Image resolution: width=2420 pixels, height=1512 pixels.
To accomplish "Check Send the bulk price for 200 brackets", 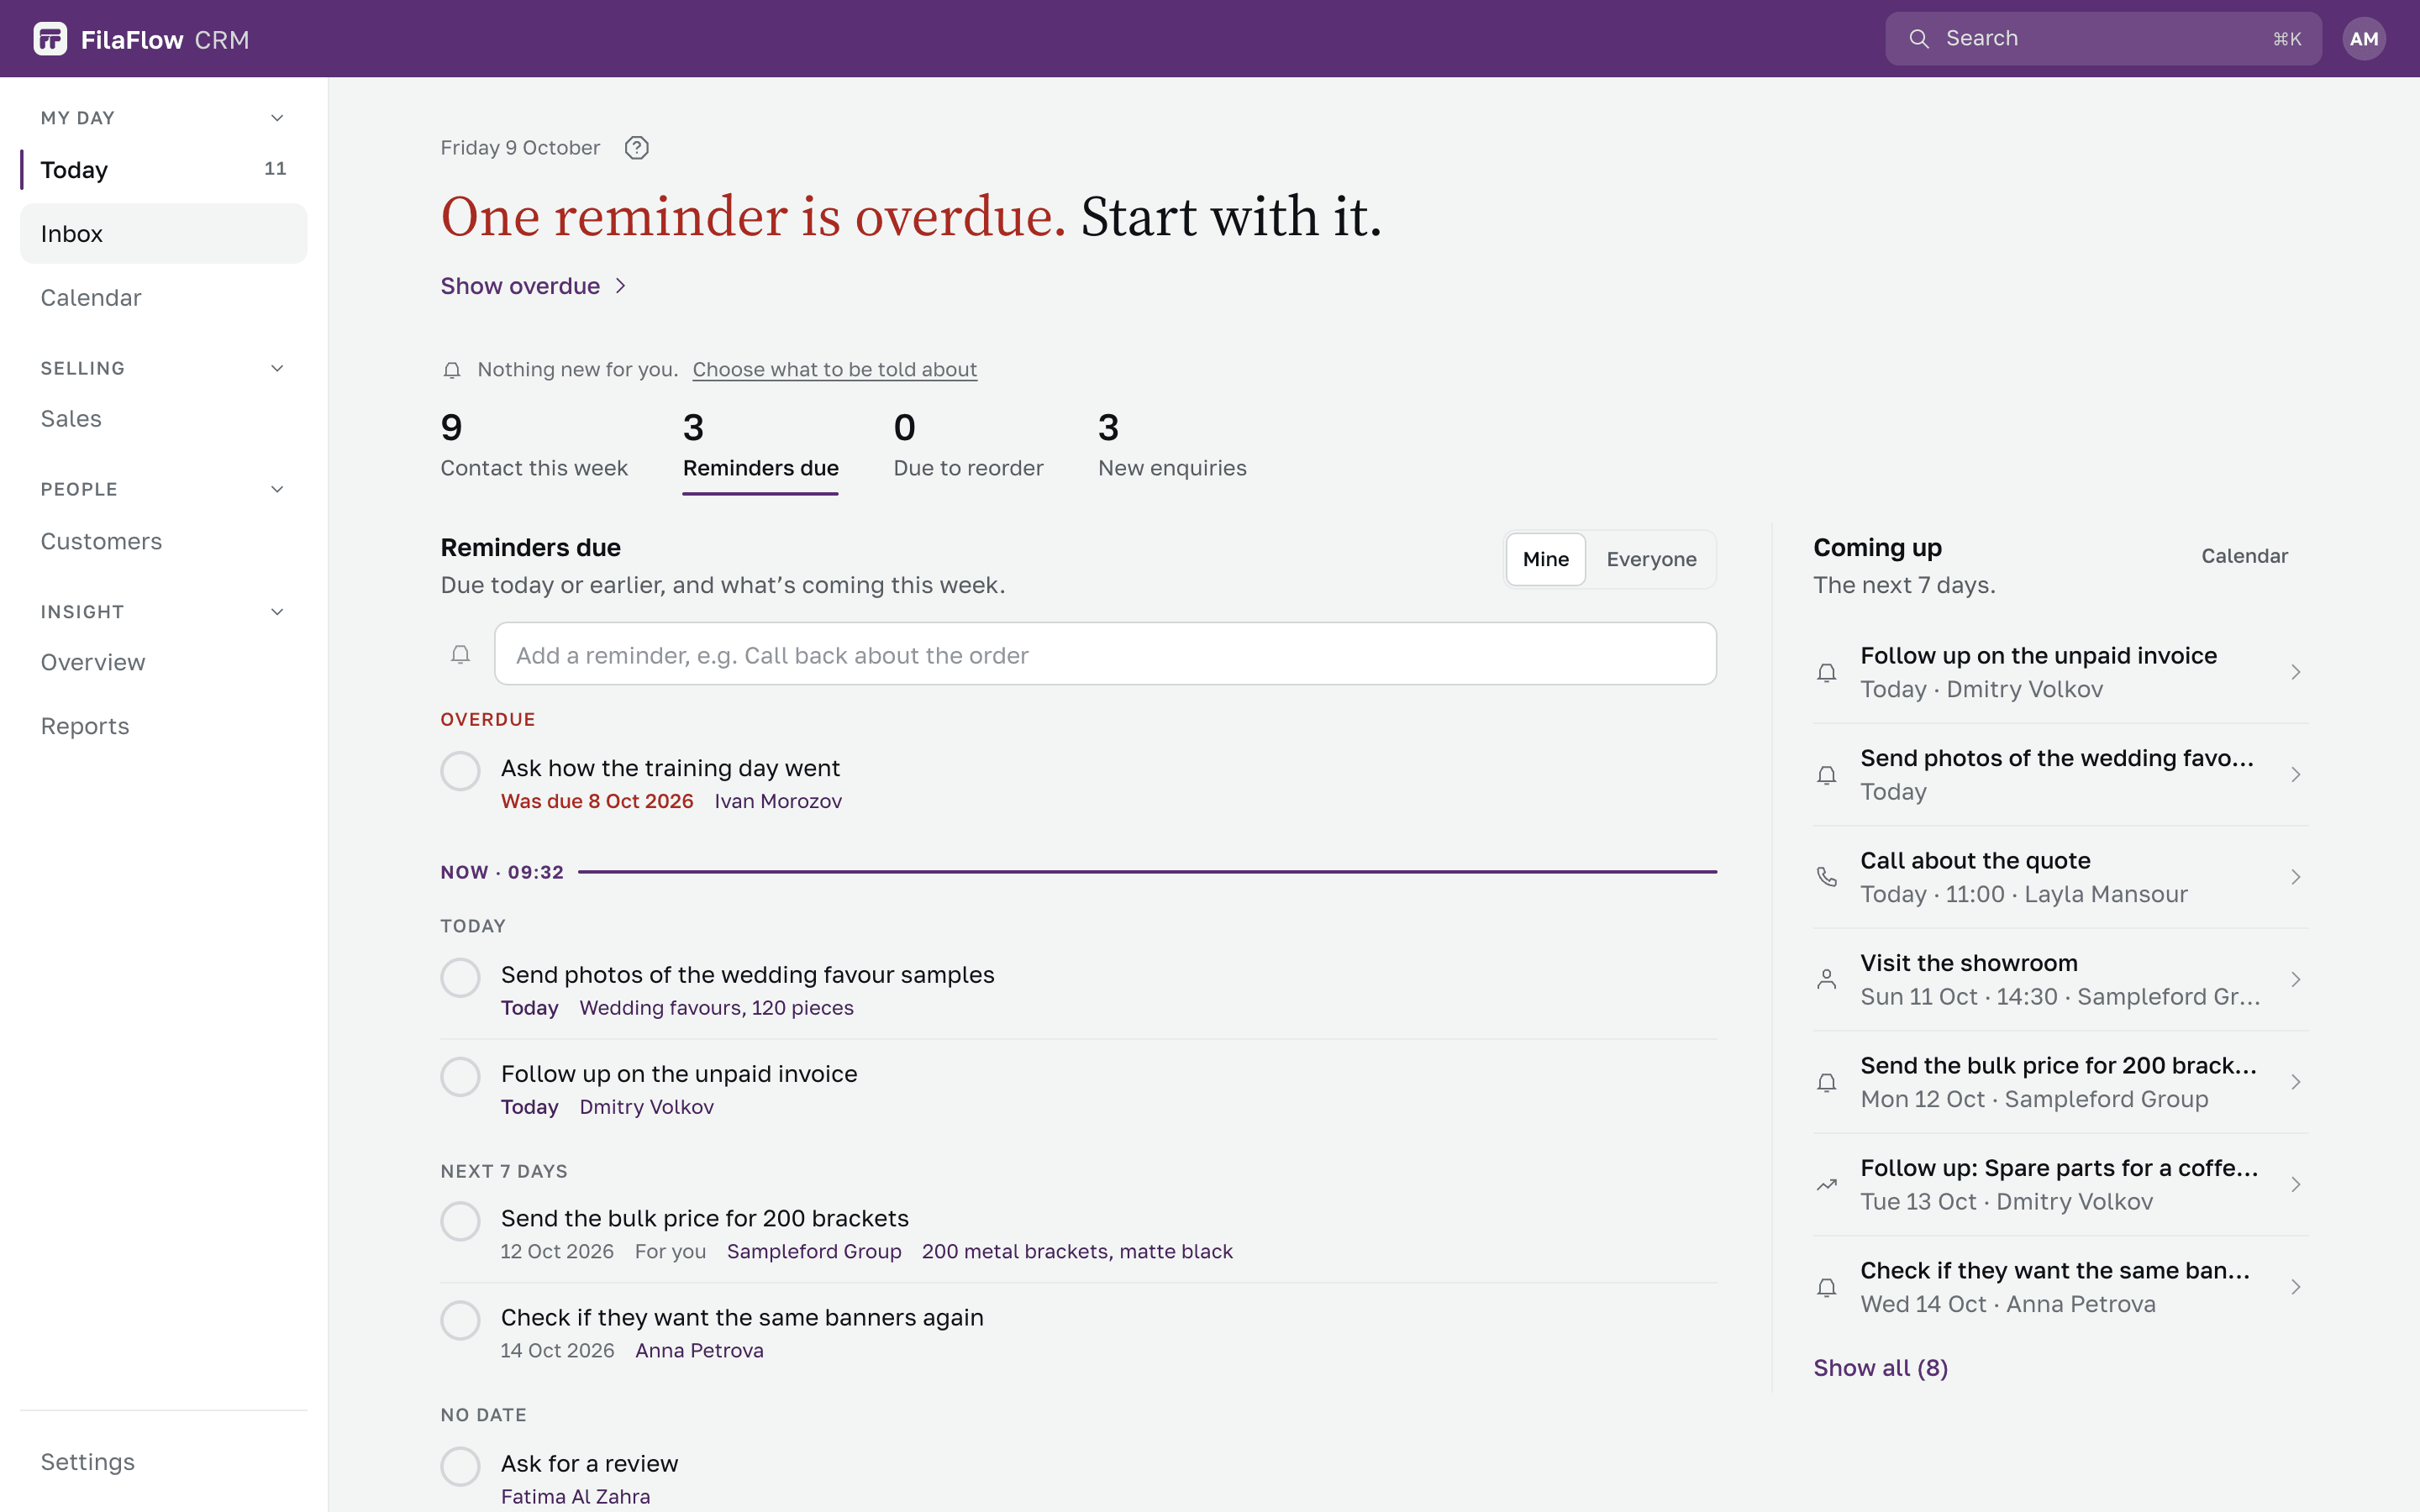I will point(460,1221).
